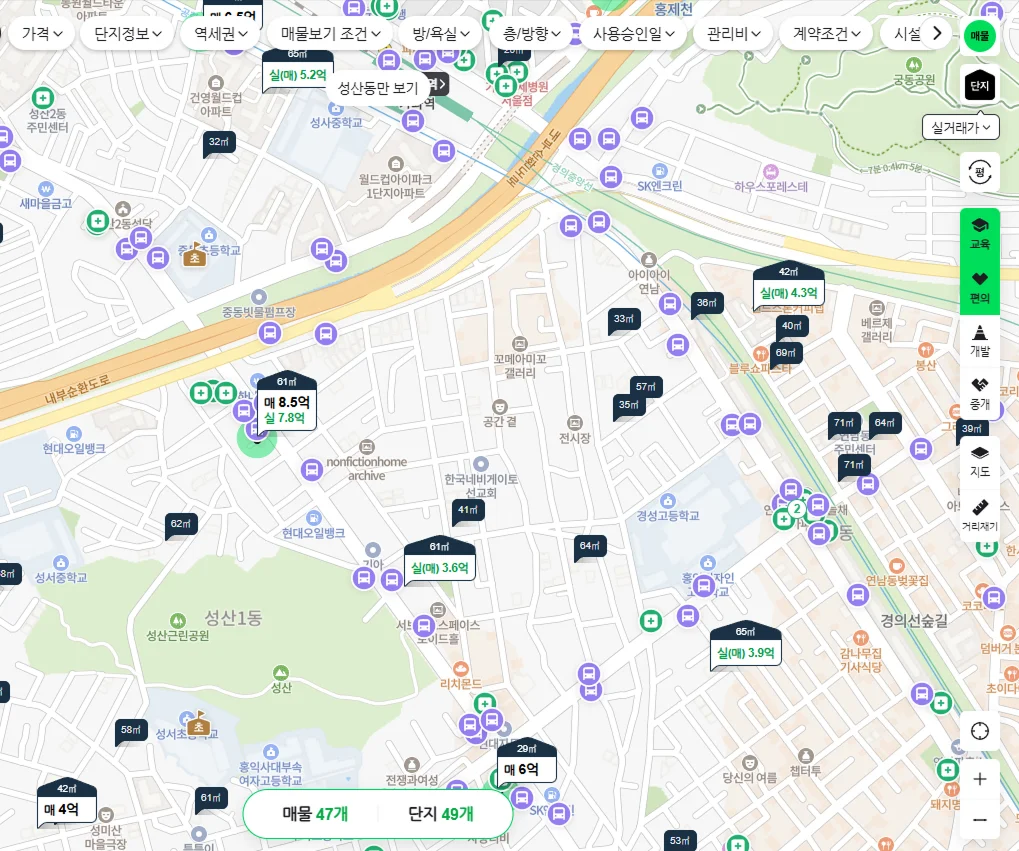The image size is (1019, 851).
Task: Click the 33㎡ complex marker
Action: (624, 319)
